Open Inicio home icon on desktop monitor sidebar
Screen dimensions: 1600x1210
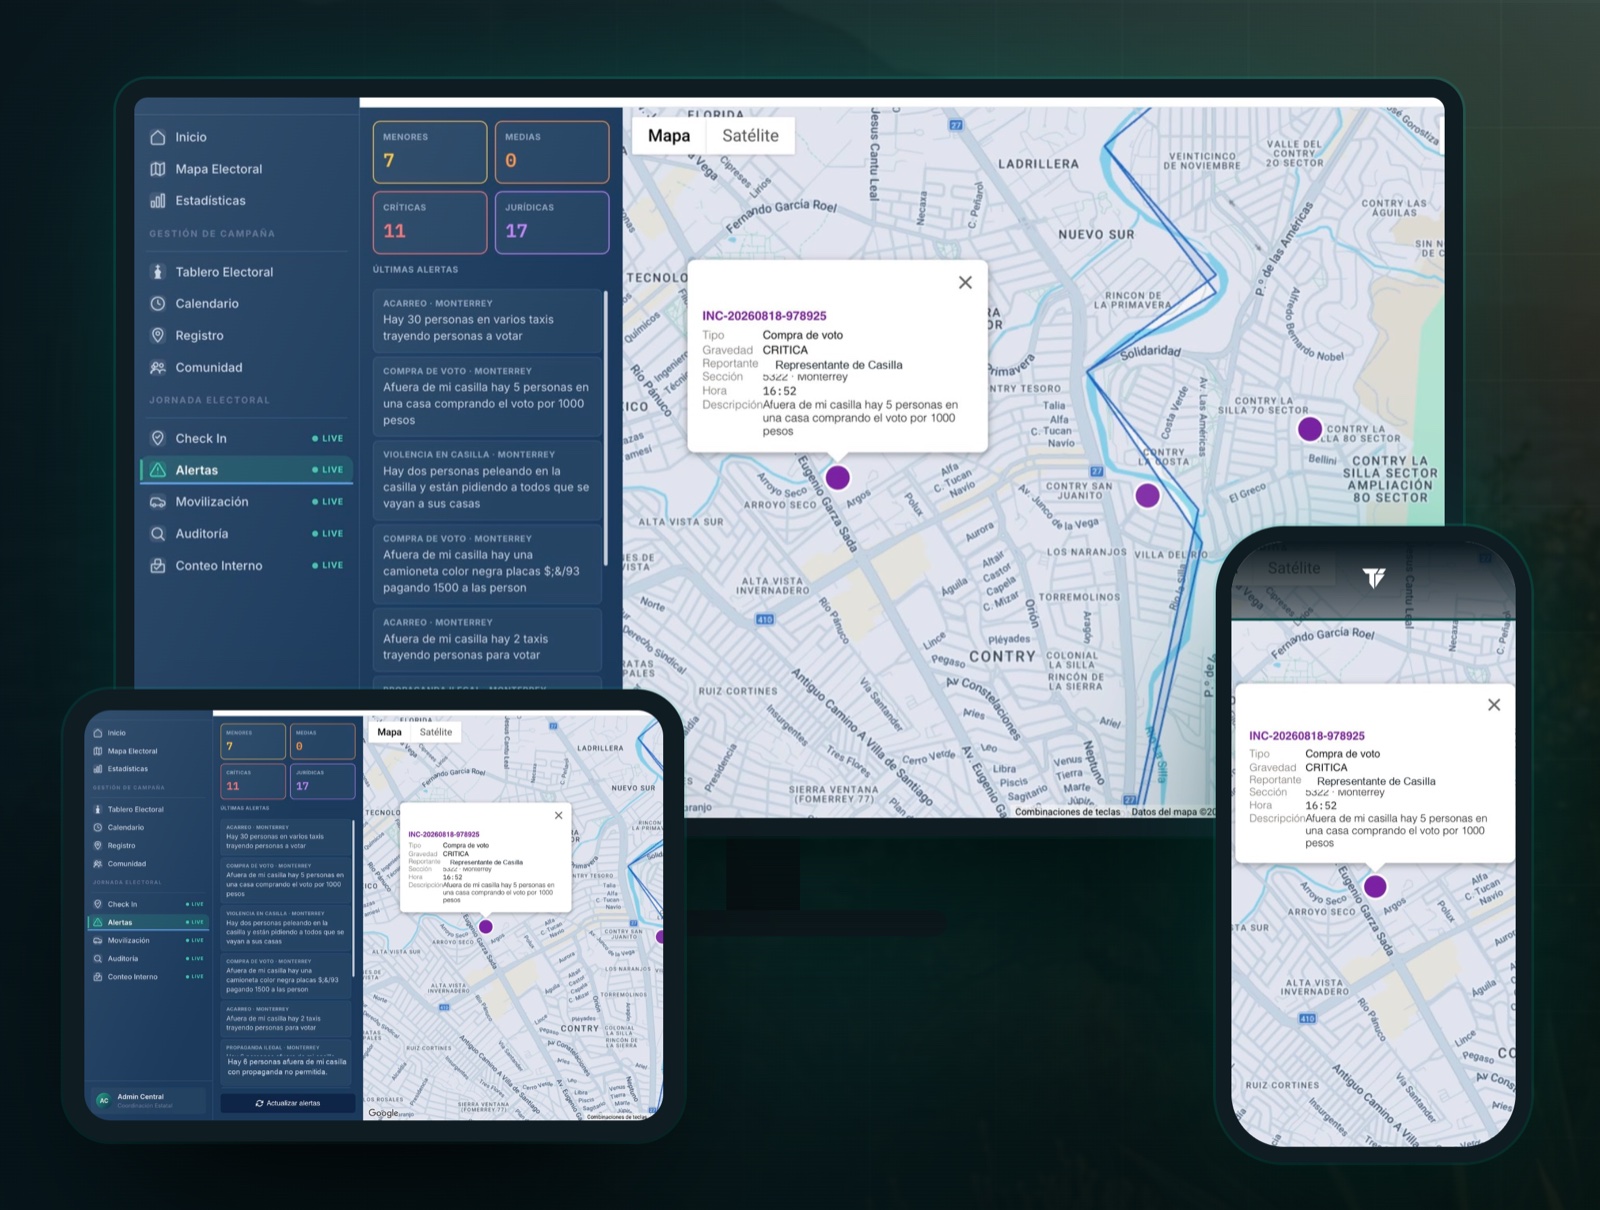[158, 137]
